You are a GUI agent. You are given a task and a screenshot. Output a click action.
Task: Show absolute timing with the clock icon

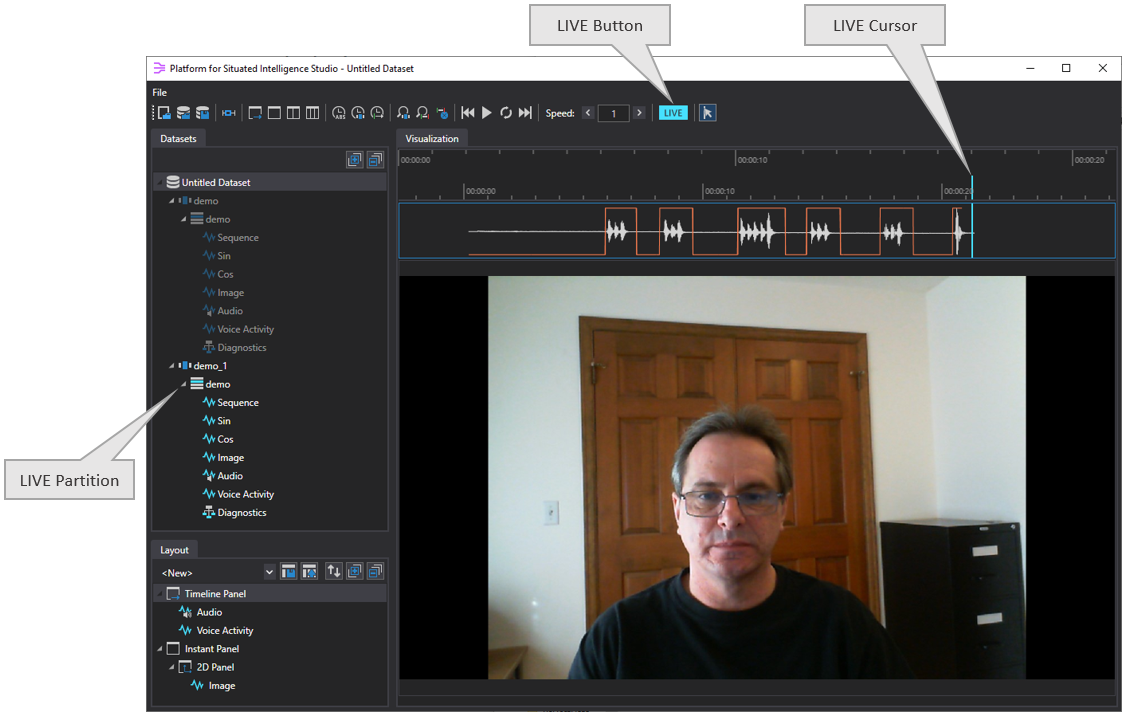click(x=337, y=112)
